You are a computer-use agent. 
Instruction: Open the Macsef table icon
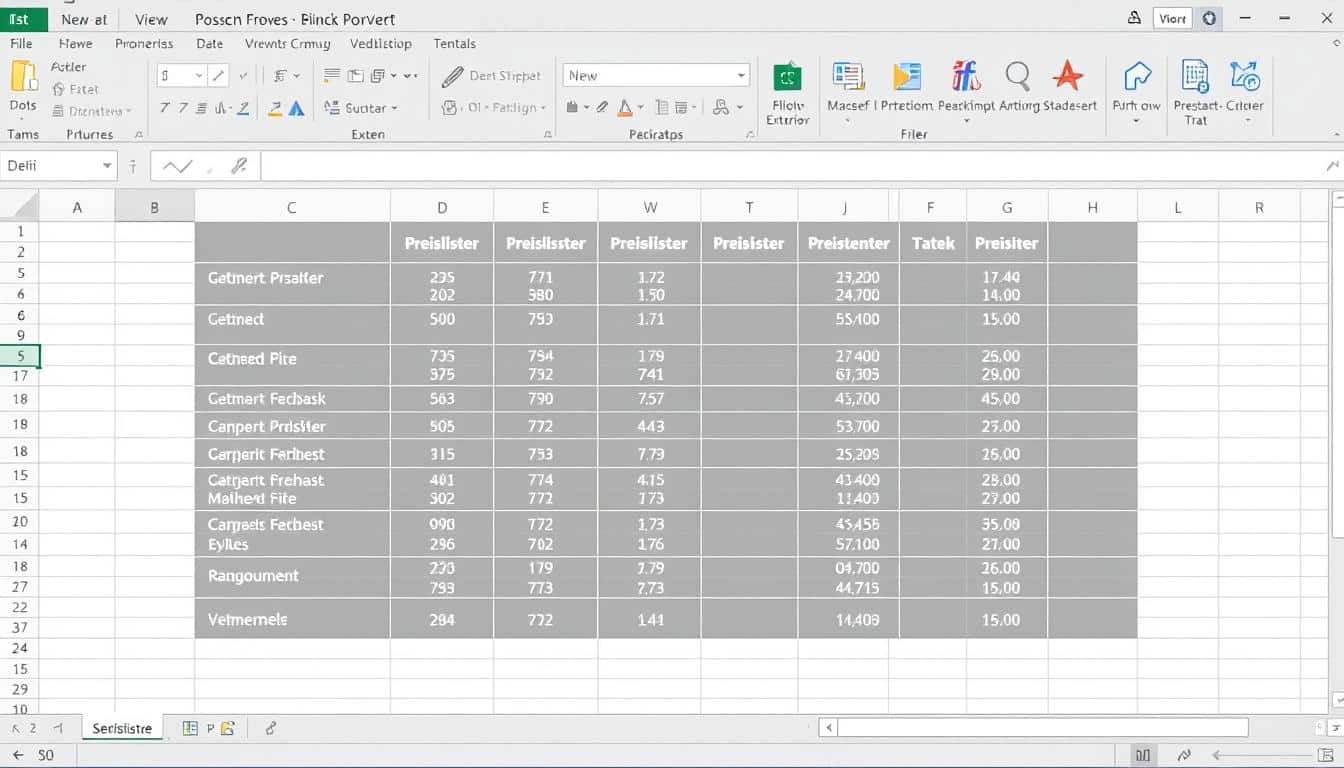coord(848,77)
